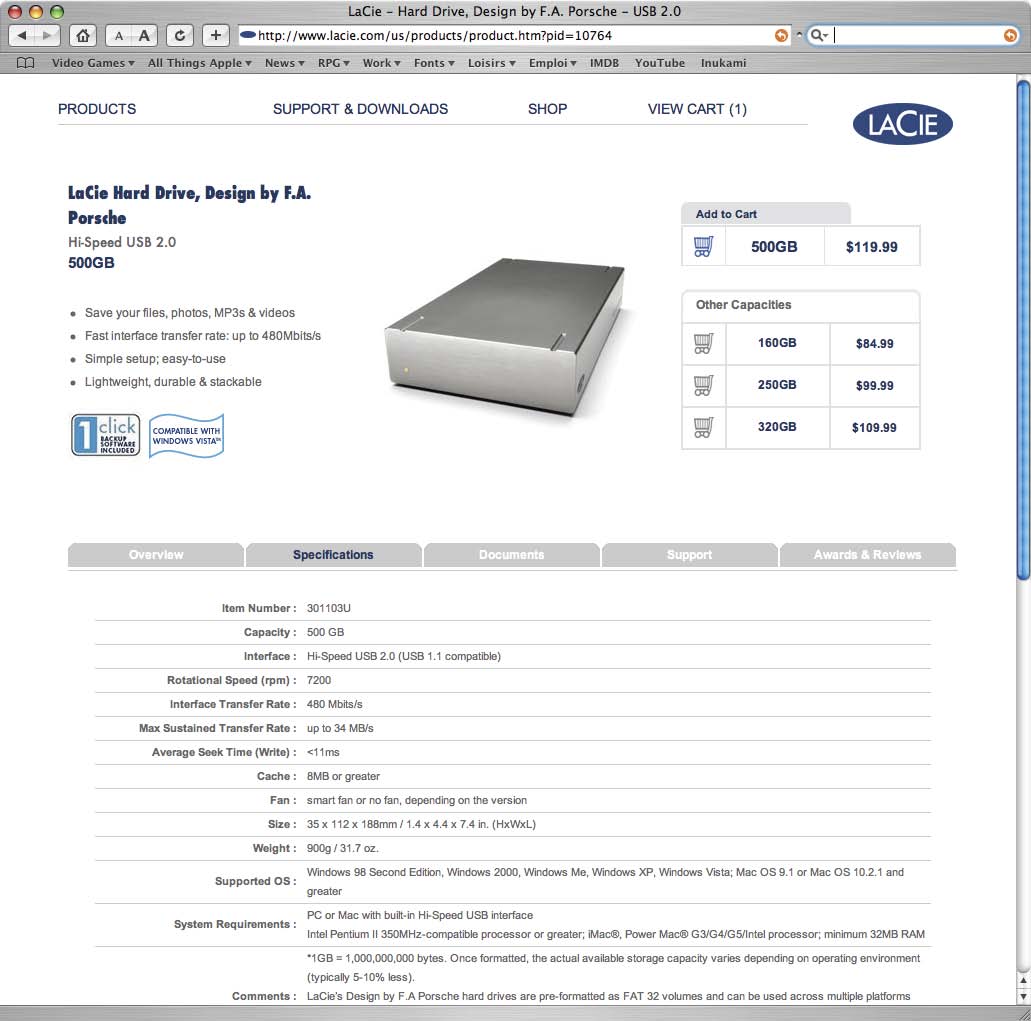Switch to the Support tab

[689, 555]
